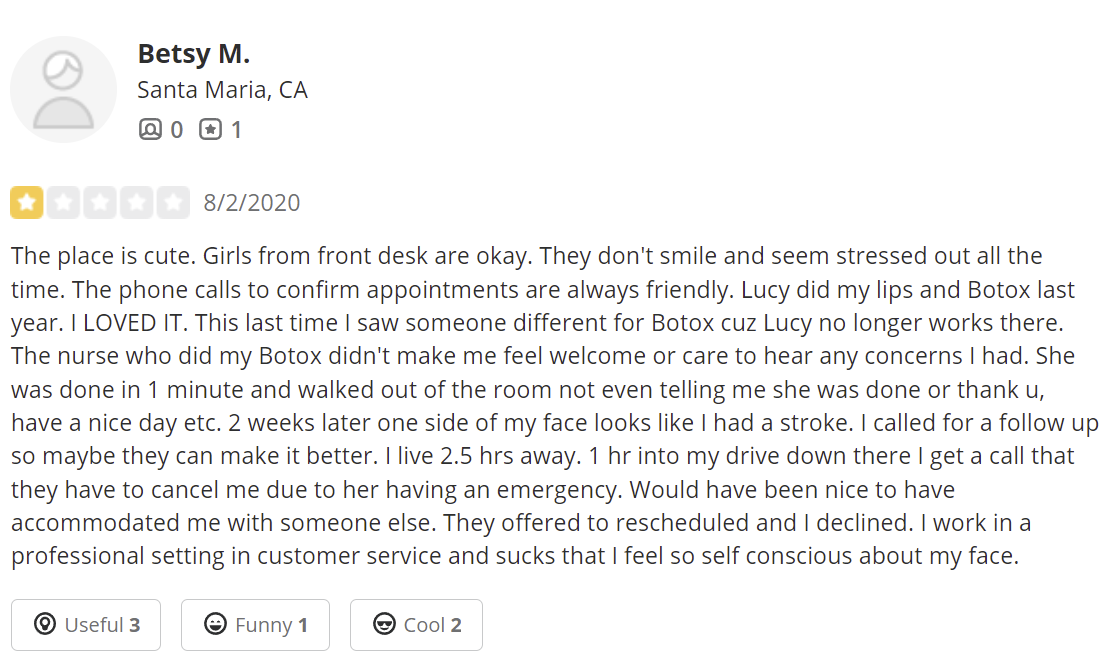Click the 8/2/2020 review date

pyautogui.click(x=251, y=203)
